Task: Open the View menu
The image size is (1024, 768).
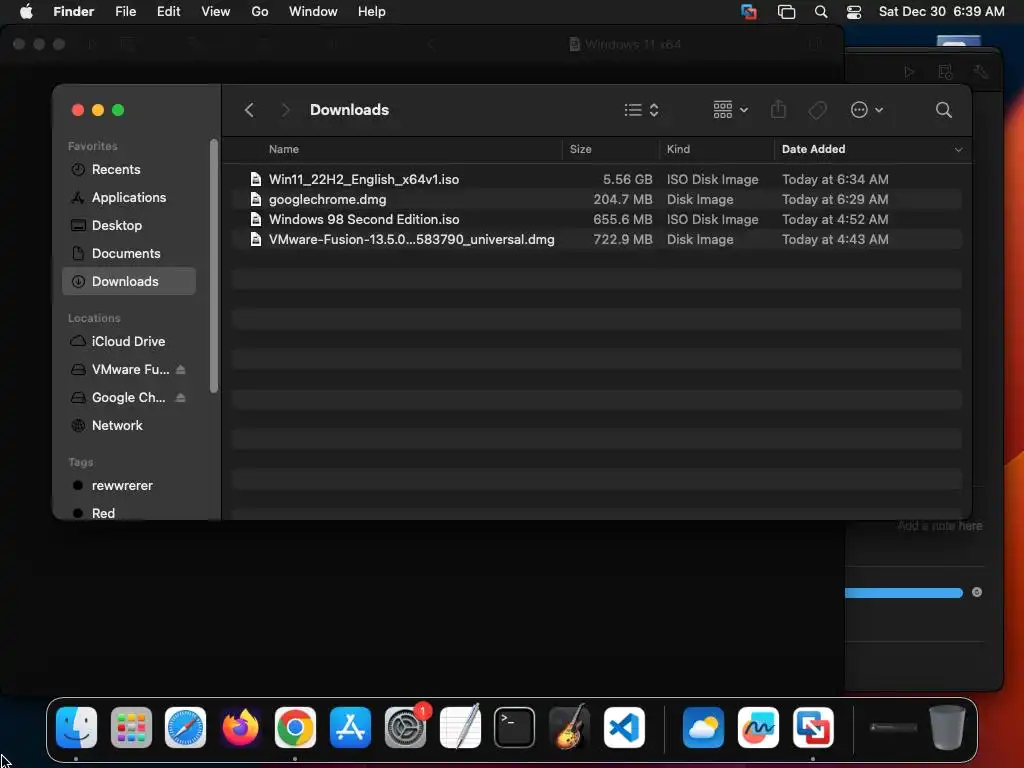Action: pyautogui.click(x=216, y=12)
